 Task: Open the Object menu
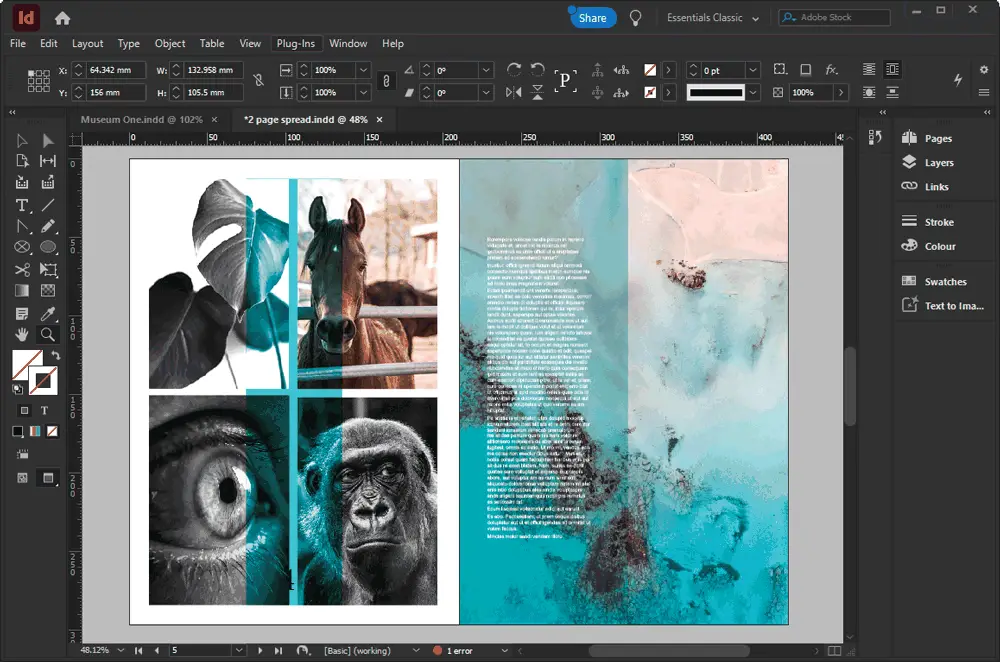point(170,43)
